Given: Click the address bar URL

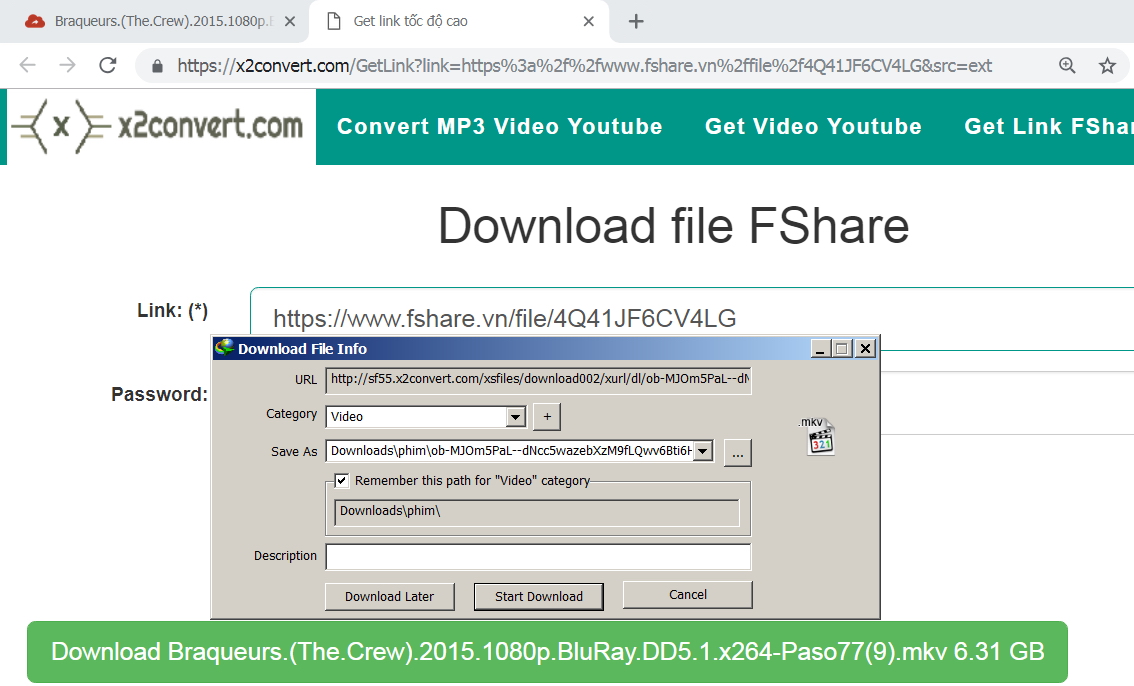Looking at the screenshot, I should click(584, 66).
